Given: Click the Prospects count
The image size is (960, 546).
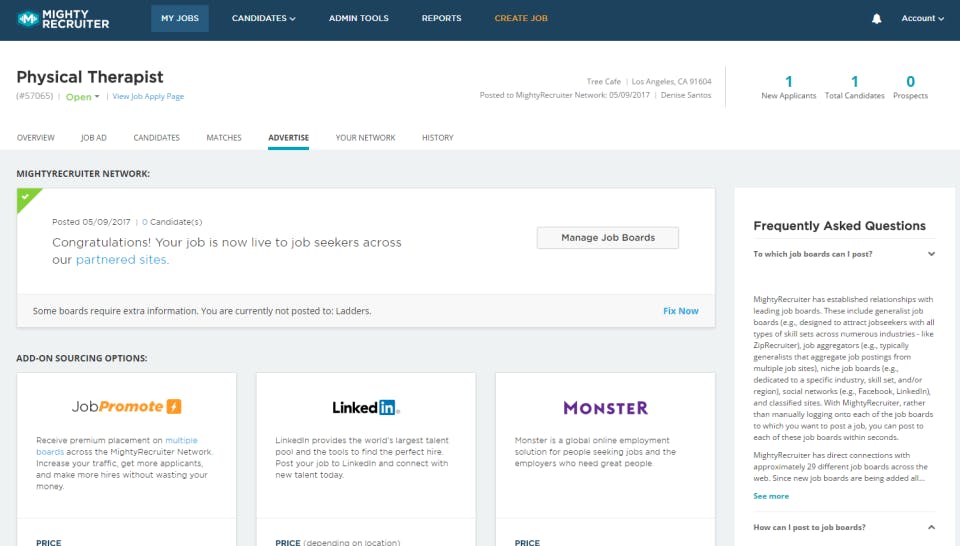Looking at the screenshot, I should [x=910, y=81].
